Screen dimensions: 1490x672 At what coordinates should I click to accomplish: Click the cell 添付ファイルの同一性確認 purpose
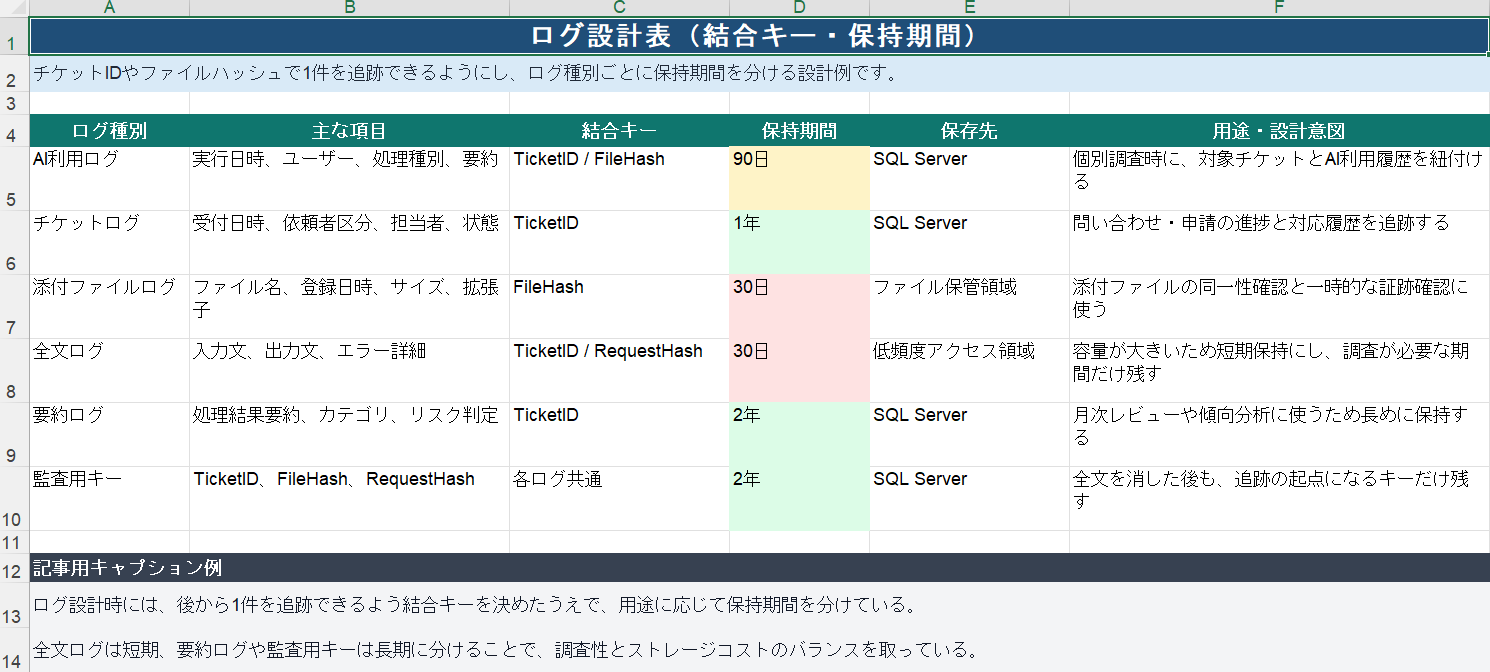click(1279, 307)
